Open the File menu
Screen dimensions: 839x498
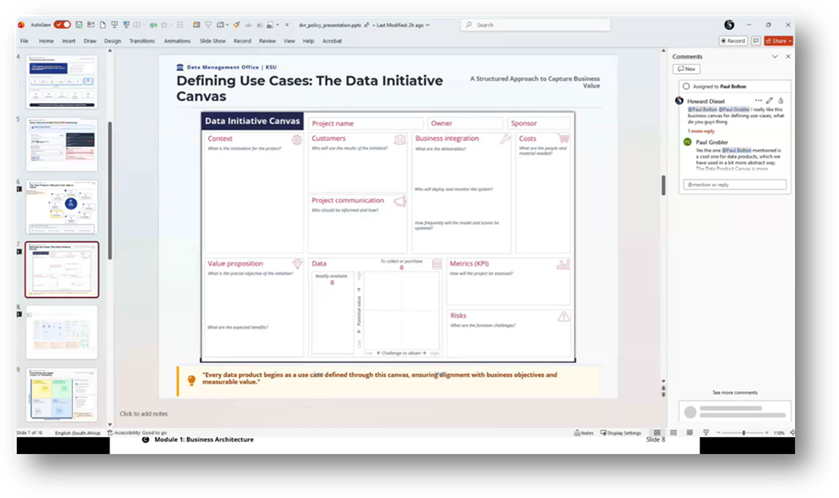click(24, 41)
